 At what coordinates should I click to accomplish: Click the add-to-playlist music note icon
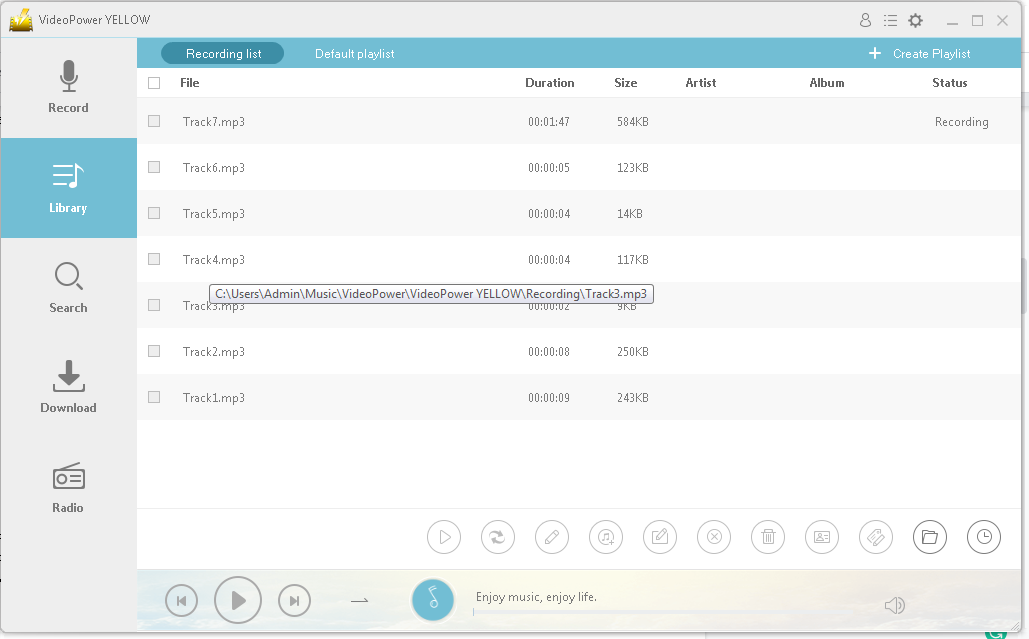(x=606, y=537)
